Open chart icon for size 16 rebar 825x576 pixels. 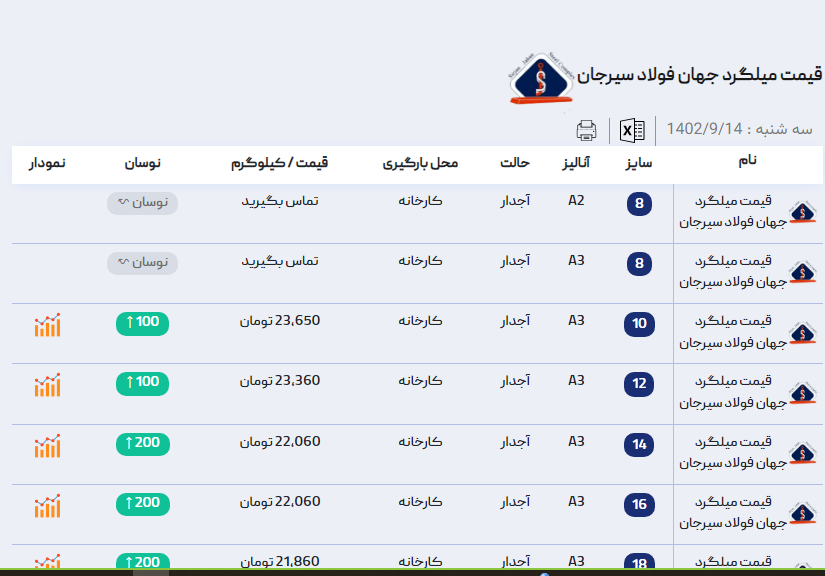[x=47, y=506]
